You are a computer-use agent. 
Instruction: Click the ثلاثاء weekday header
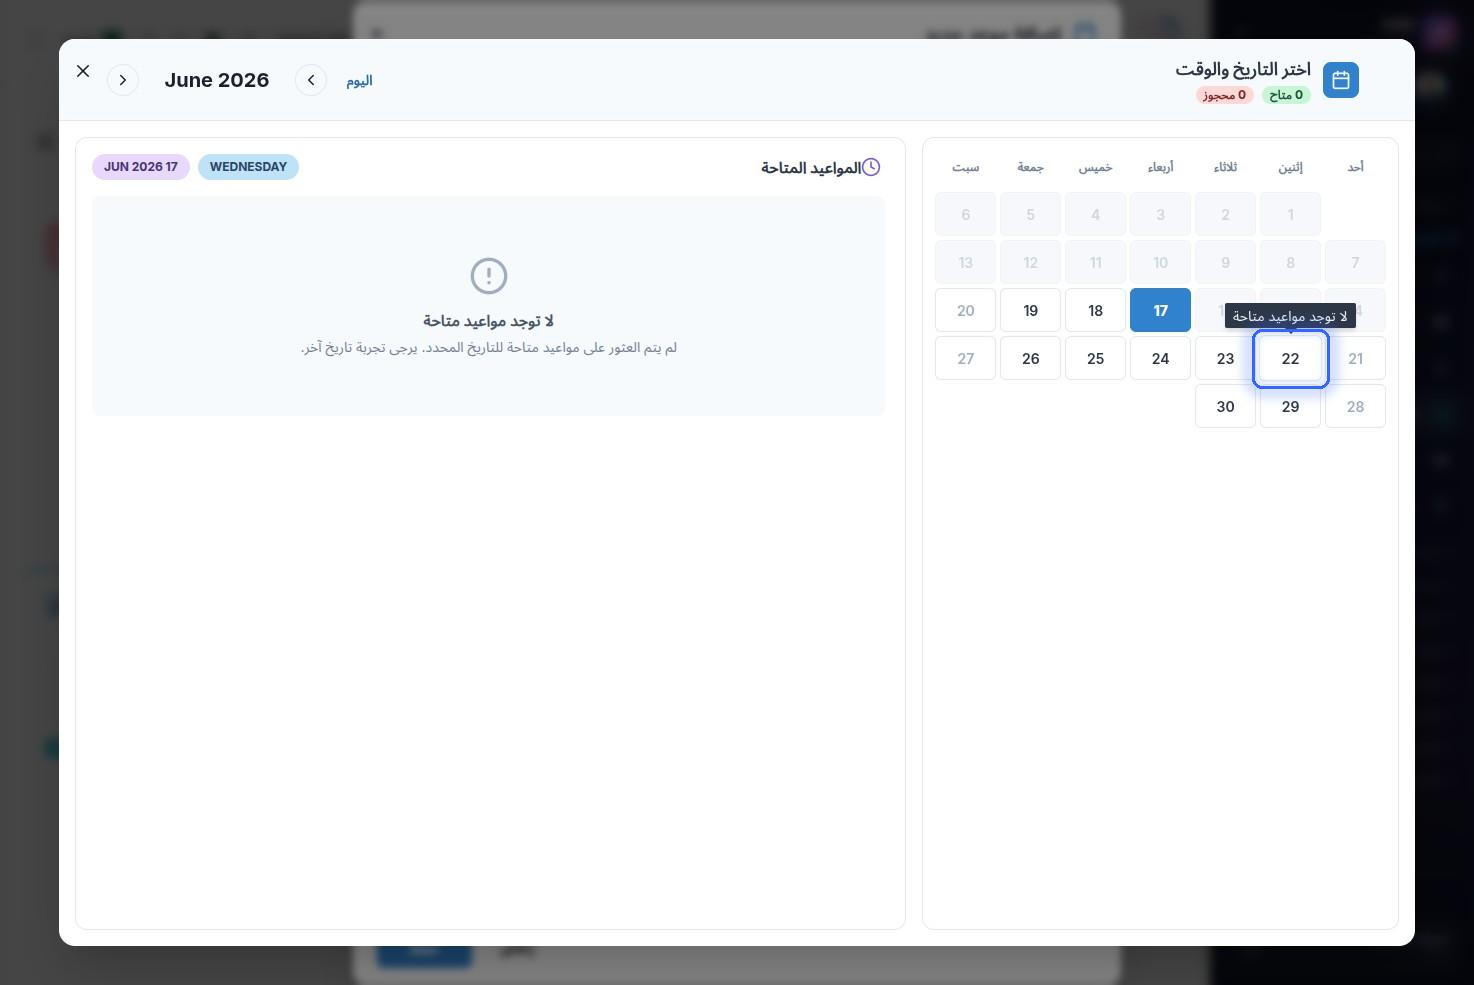1225,167
